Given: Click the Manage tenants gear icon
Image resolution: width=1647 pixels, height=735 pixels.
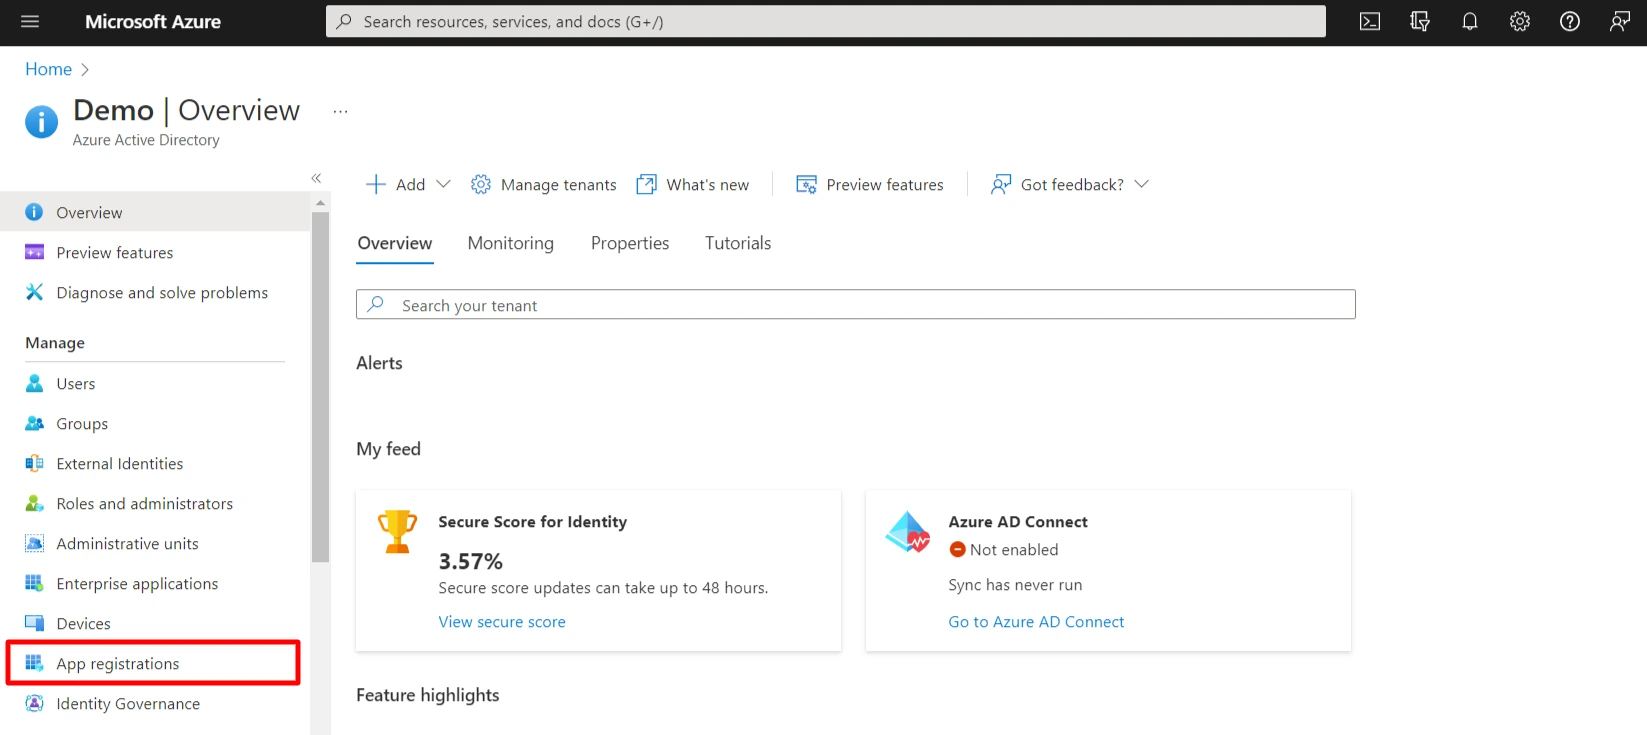Looking at the screenshot, I should coord(481,184).
